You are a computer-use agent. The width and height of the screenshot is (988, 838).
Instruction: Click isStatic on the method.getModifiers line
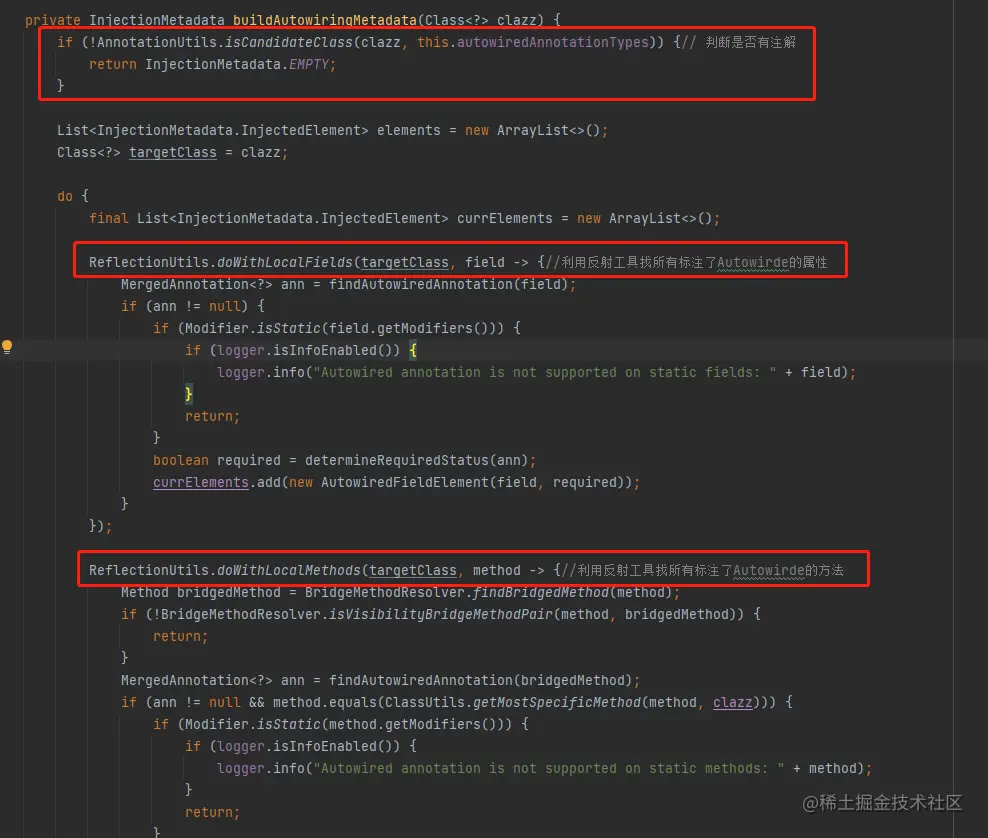point(288,725)
